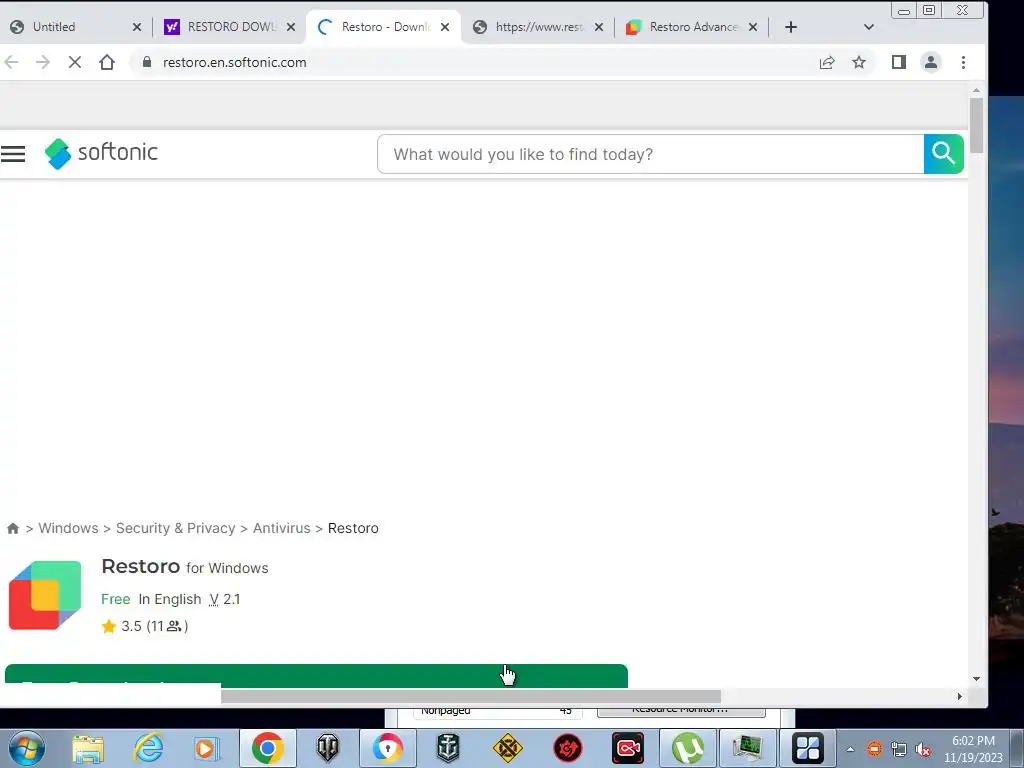Click the green download button

[316, 675]
